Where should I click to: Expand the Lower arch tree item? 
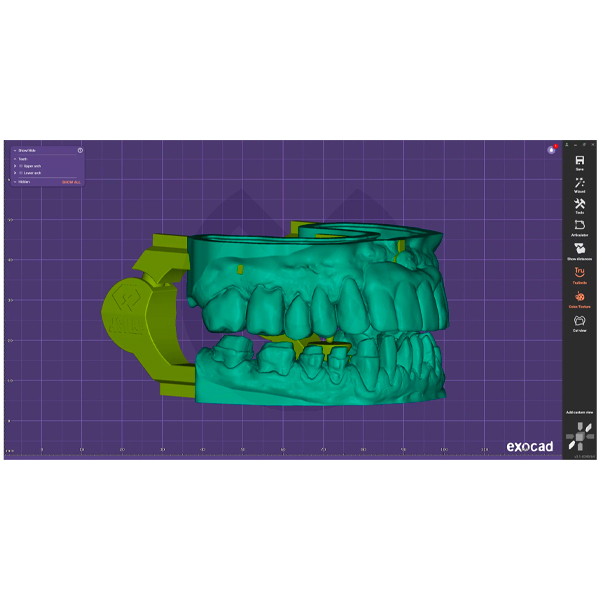tap(15, 173)
